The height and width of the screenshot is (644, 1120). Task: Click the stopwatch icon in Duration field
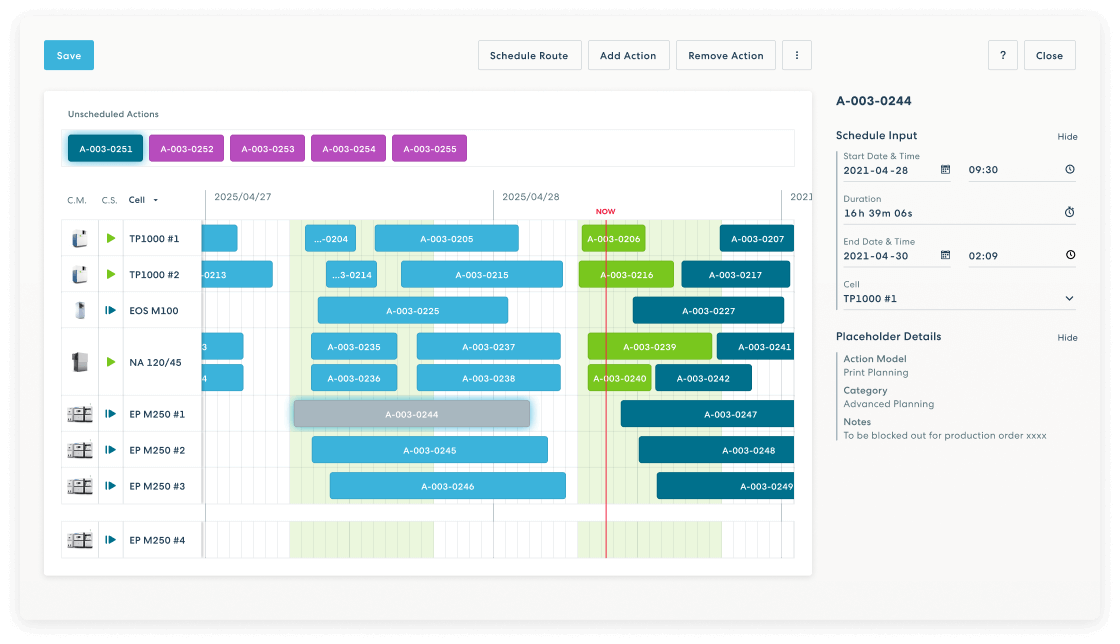coord(1069,213)
